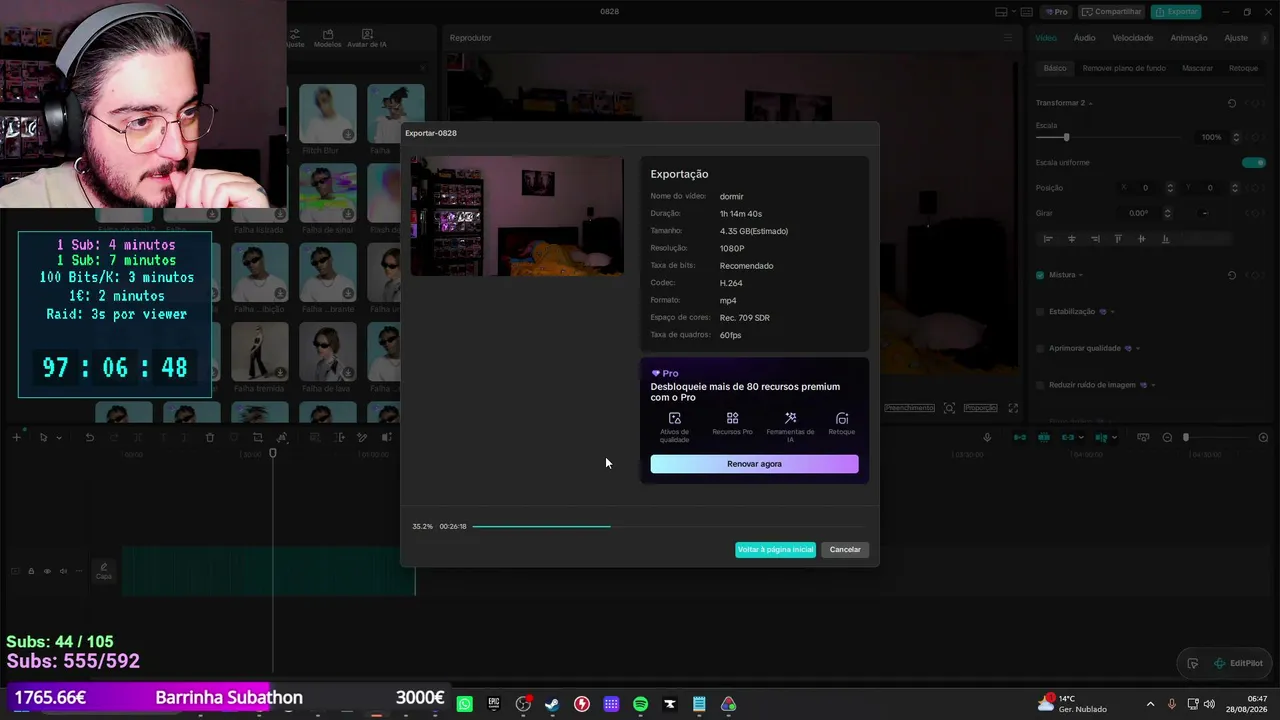Image resolution: width=1280 pixels, height=720 pixels.
Task: Undo the last action in timeline toolbar
Action: pyautogui.click(x=89, y=437)
